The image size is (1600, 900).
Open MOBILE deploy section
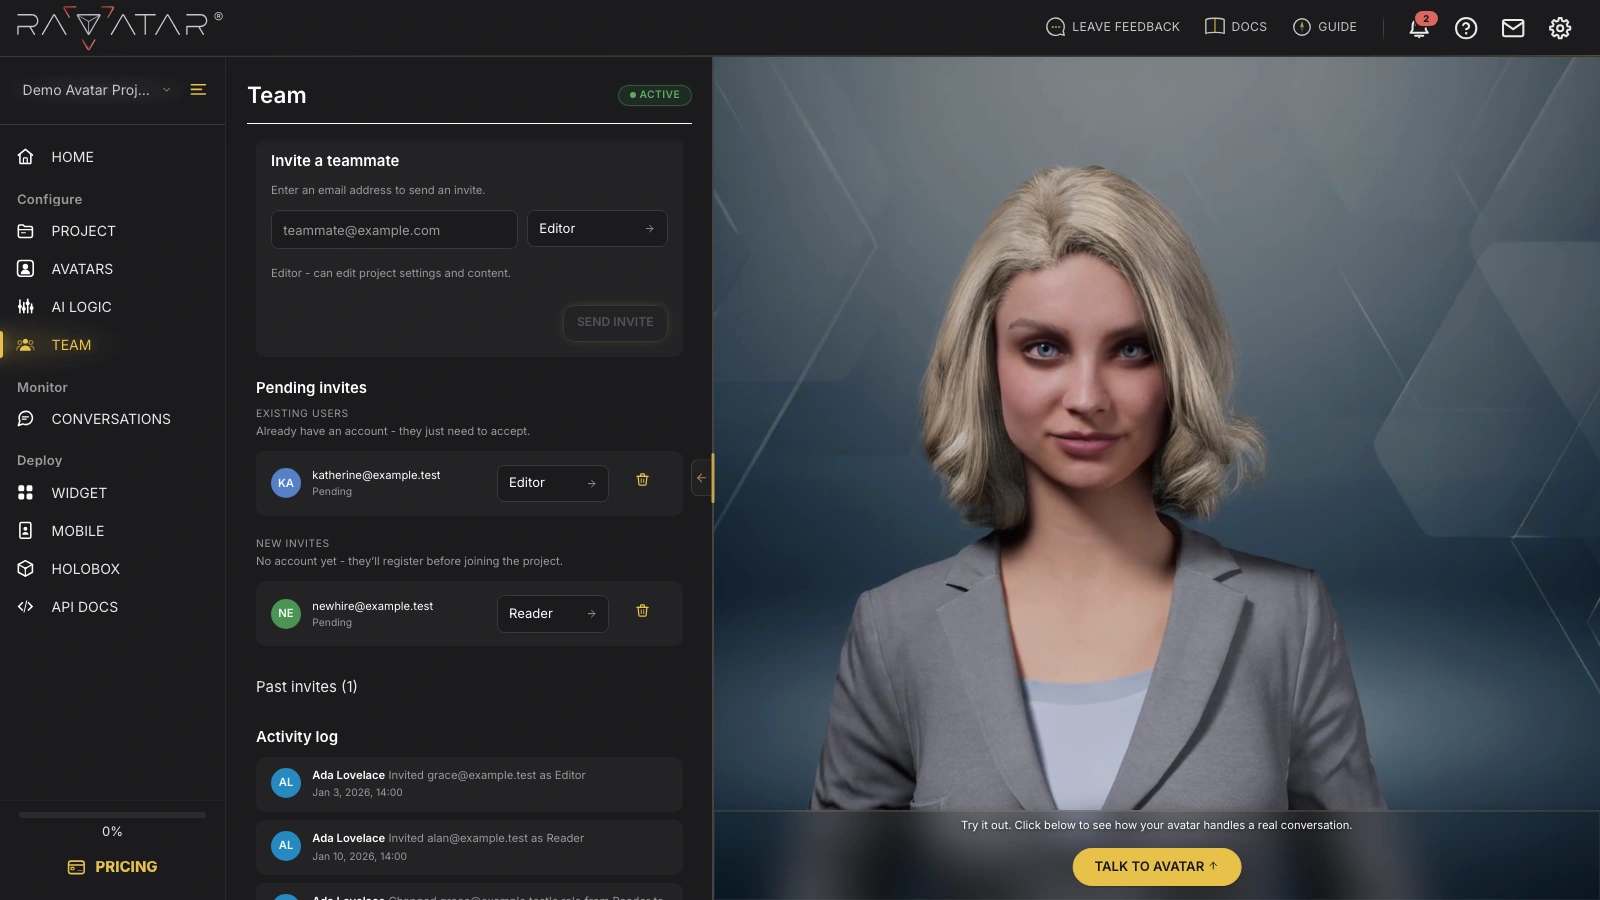tap(78, 531)
